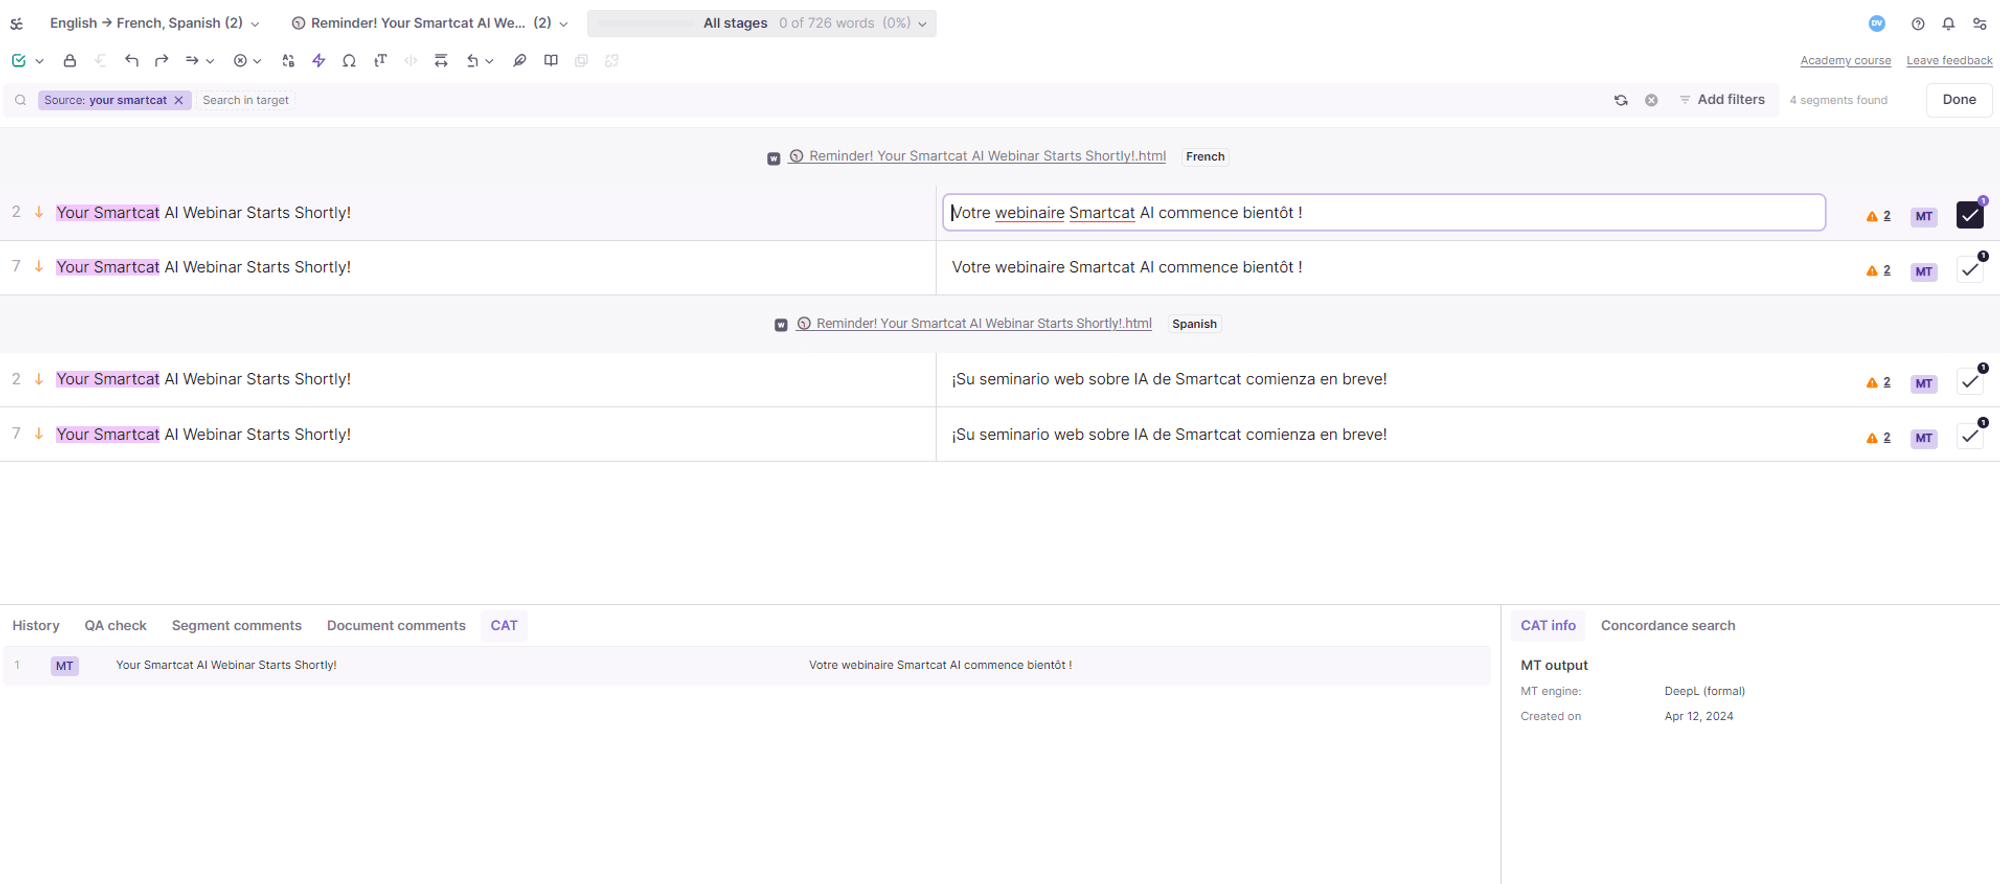The height and width of the screenshot is (884, 2000).
Task: Click the MT badge on Spanish segment 7
Action: point(1924,438)
